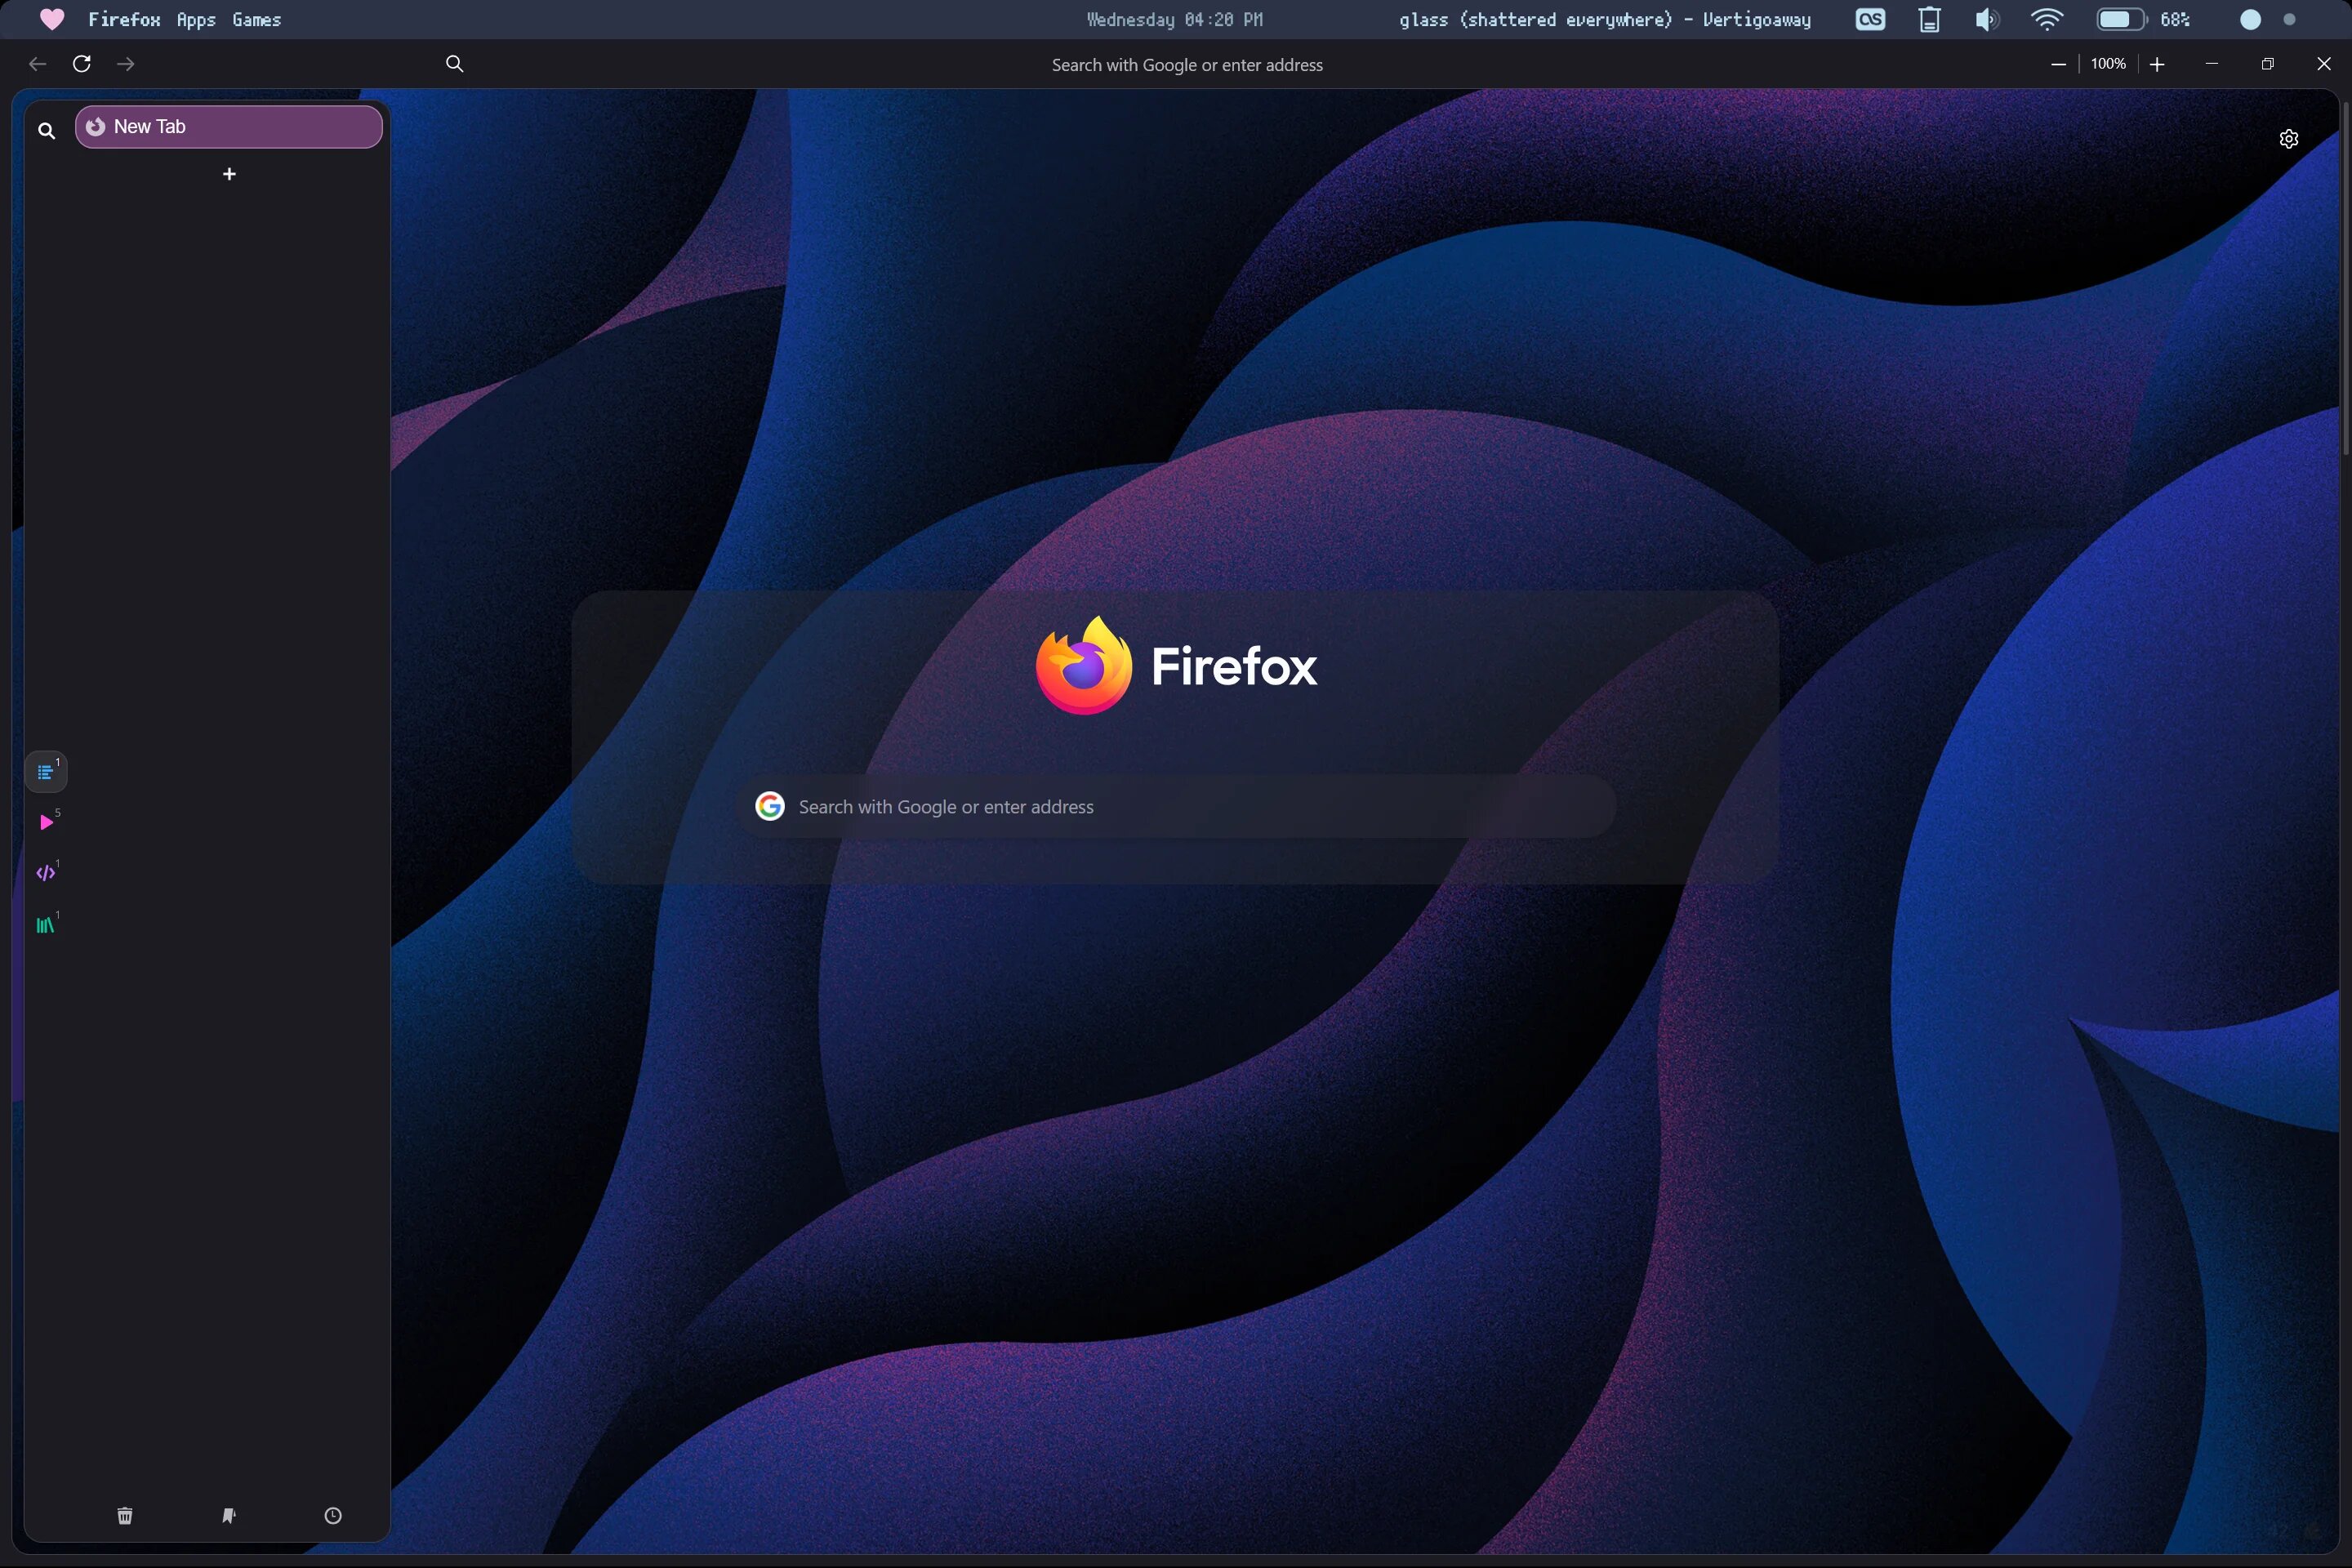2352x1568 pixels.
Task: Reload the current page
Action: point(82,64)
